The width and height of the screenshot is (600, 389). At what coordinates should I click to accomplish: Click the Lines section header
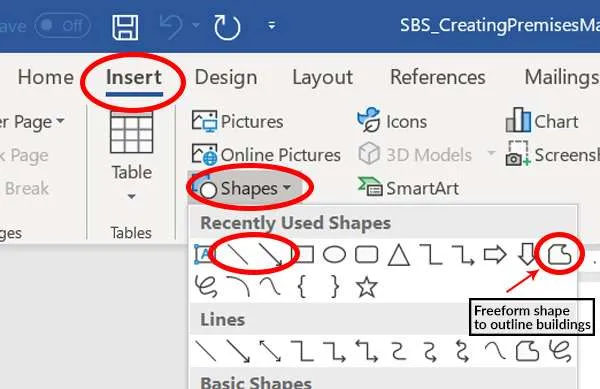[223, 319]
